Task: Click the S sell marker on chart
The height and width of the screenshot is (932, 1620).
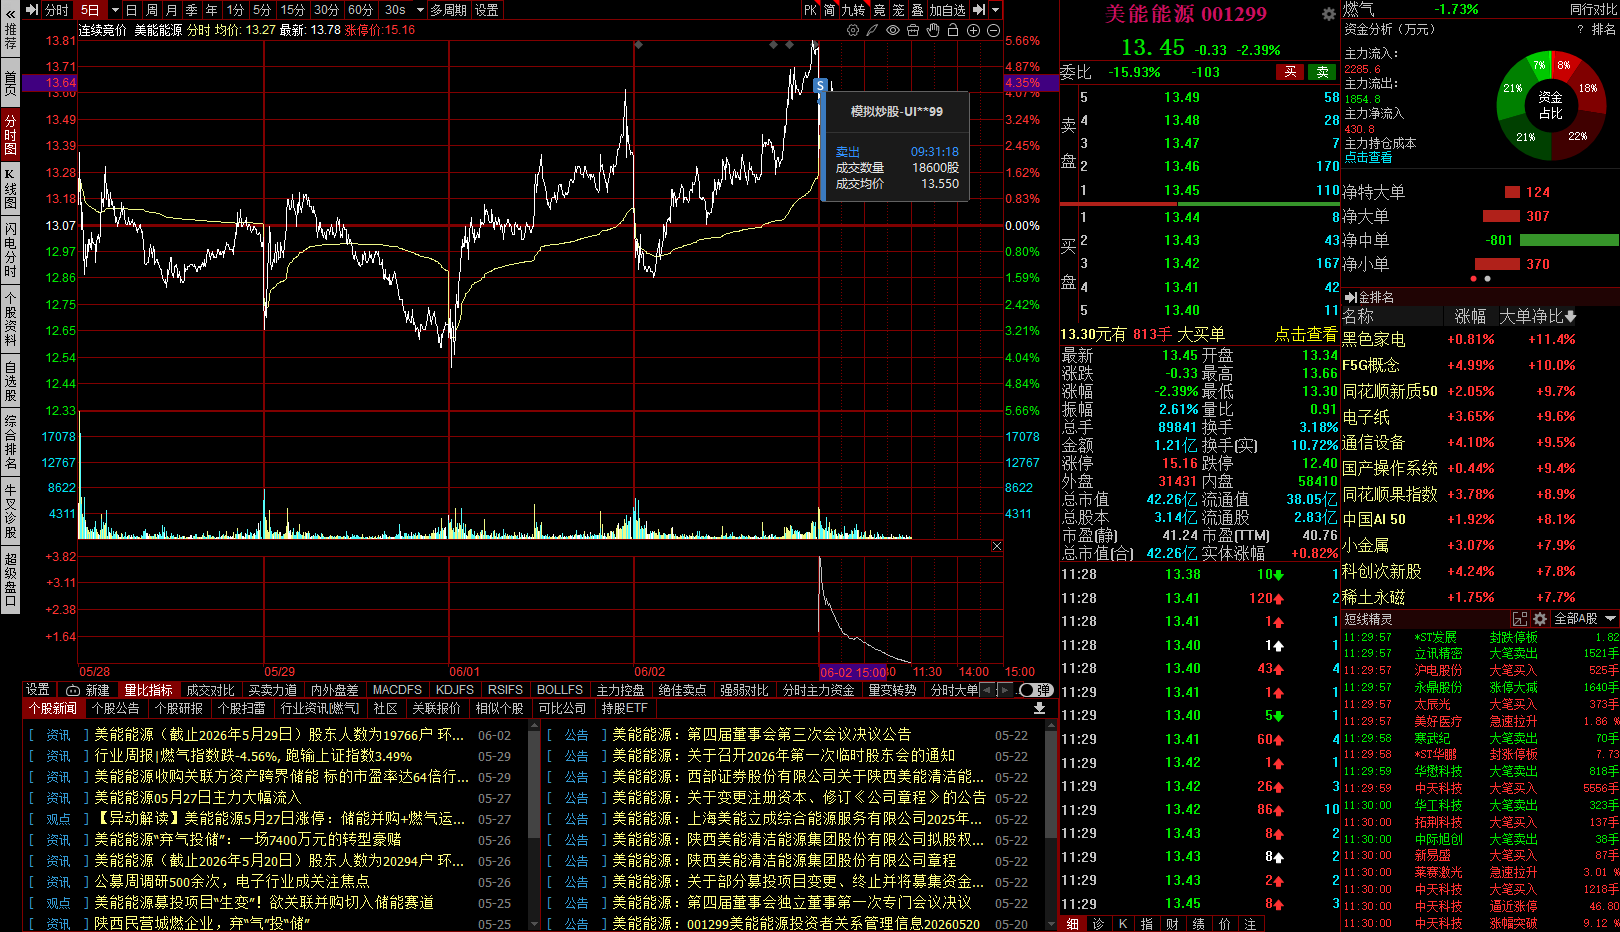Action: tap(821, 86)
